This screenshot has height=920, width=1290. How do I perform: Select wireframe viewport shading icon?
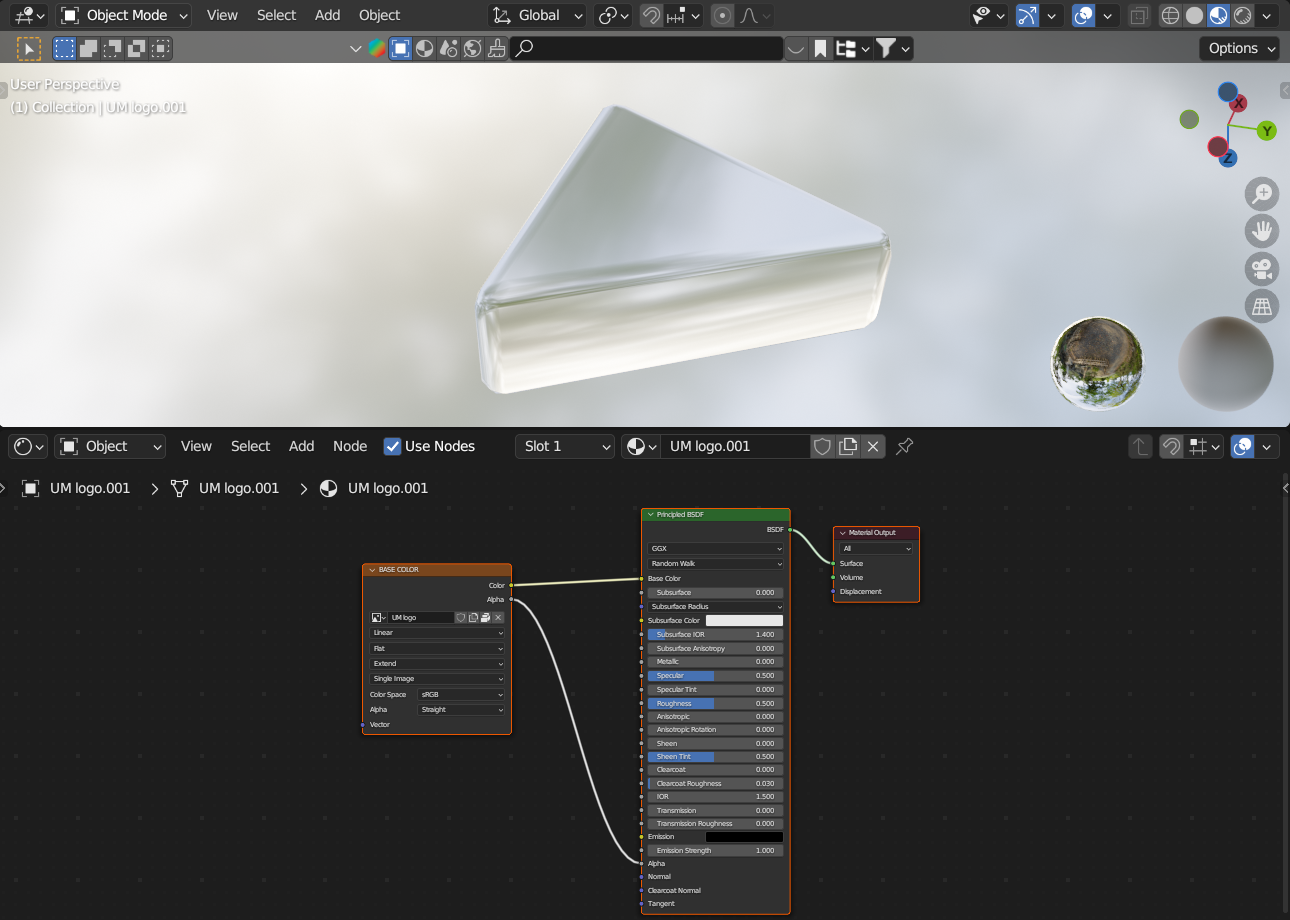(x=1170, y=15)
